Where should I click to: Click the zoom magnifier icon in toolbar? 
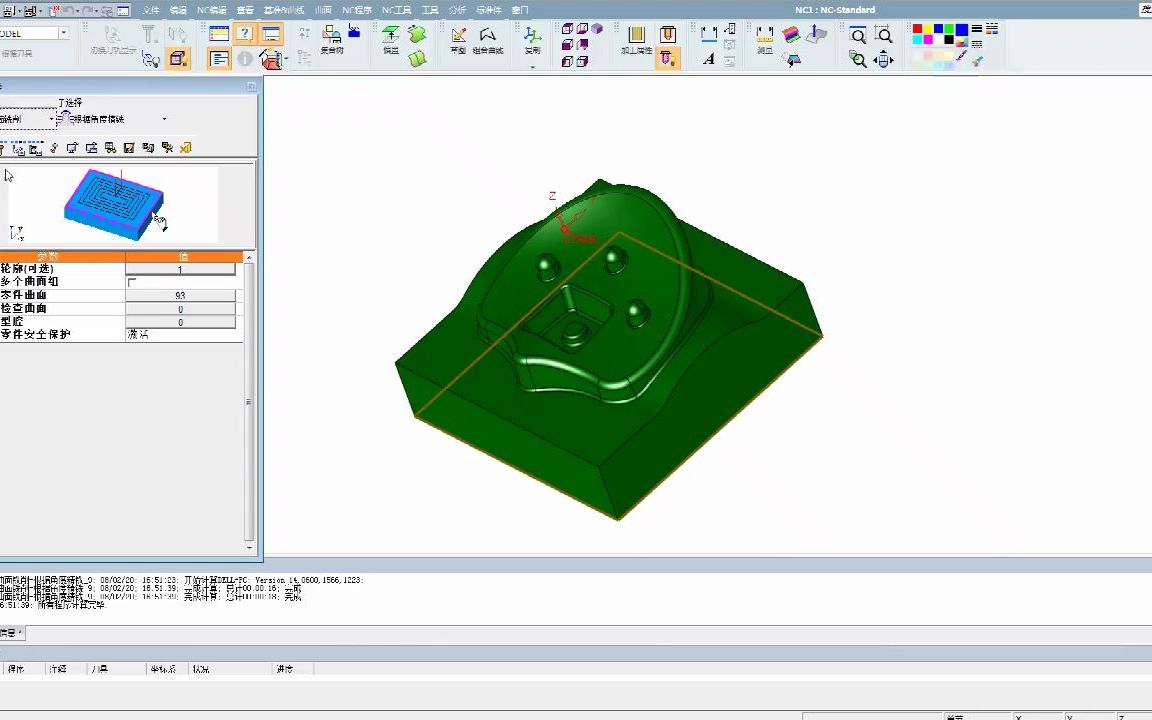click(x=858, y=35)
